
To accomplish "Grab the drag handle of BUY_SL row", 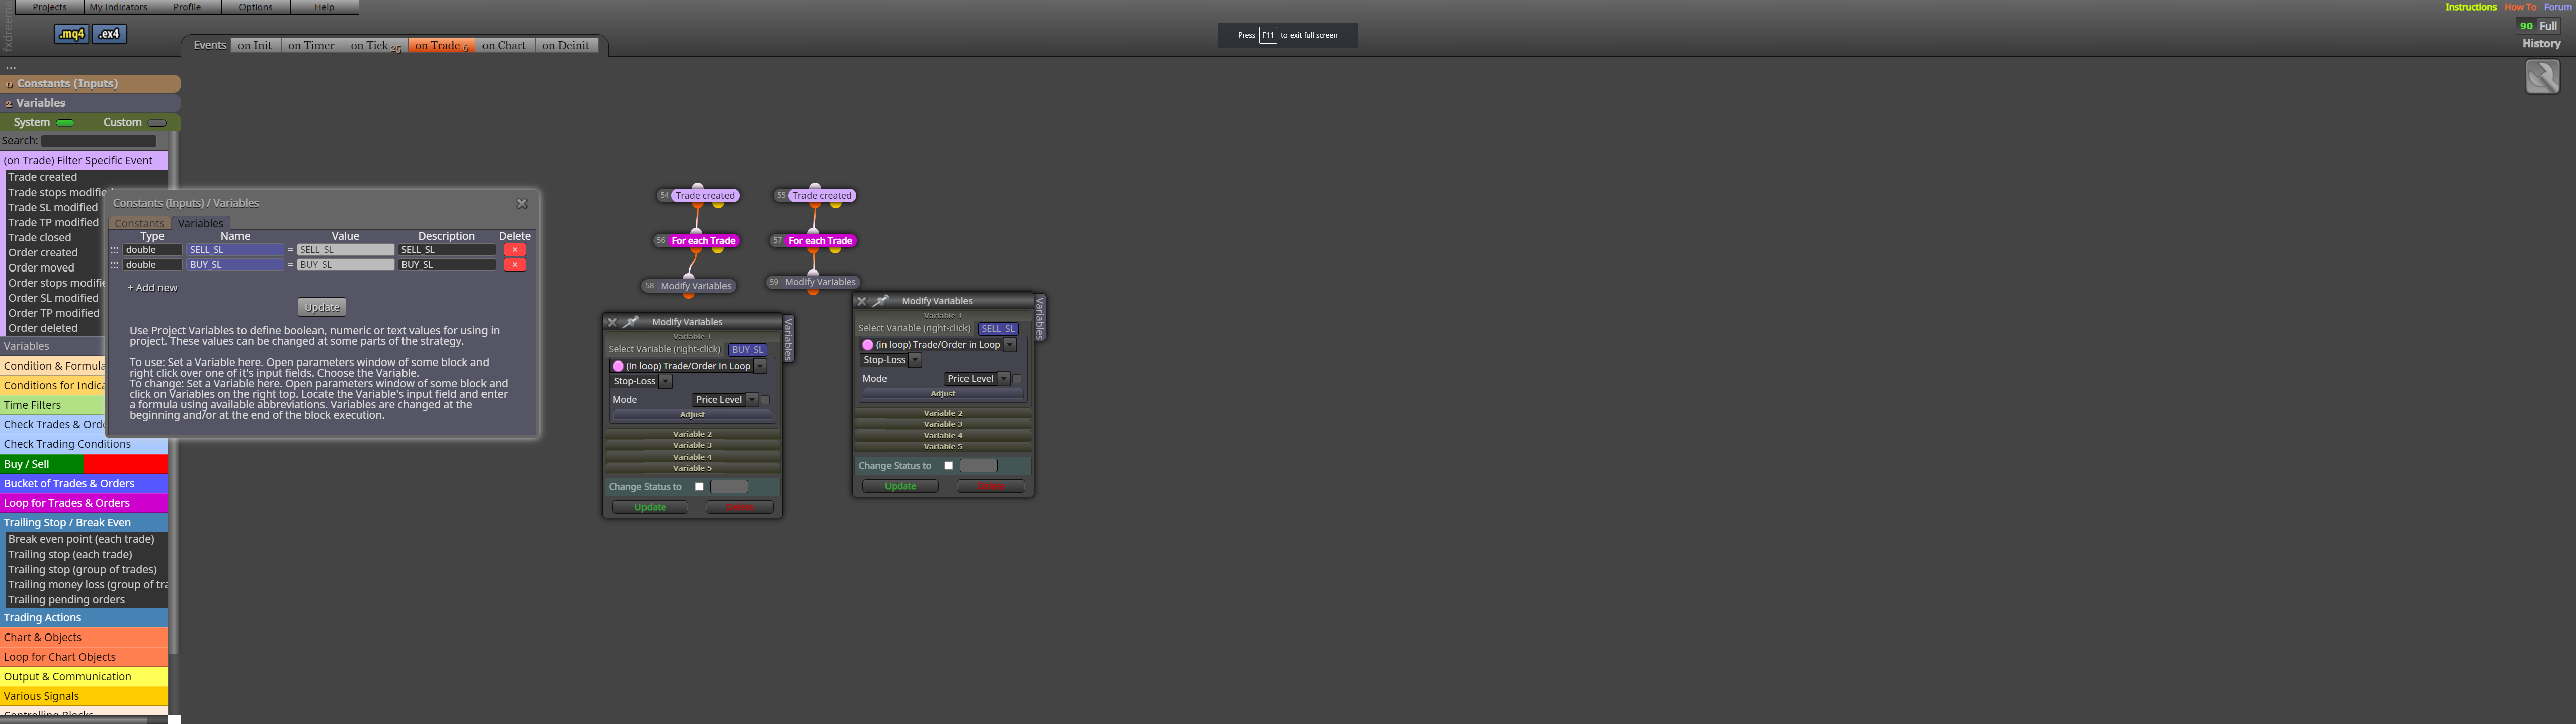I will (114, 265).
